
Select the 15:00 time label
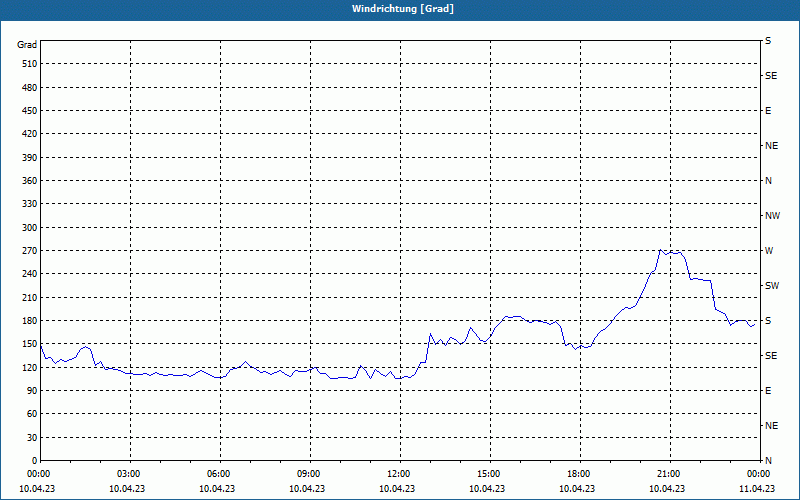490,474
